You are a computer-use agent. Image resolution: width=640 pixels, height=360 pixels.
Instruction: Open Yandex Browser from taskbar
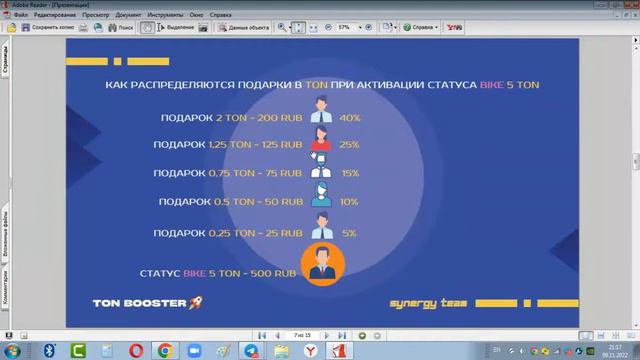pyautogui.click(x=310, y=351)
